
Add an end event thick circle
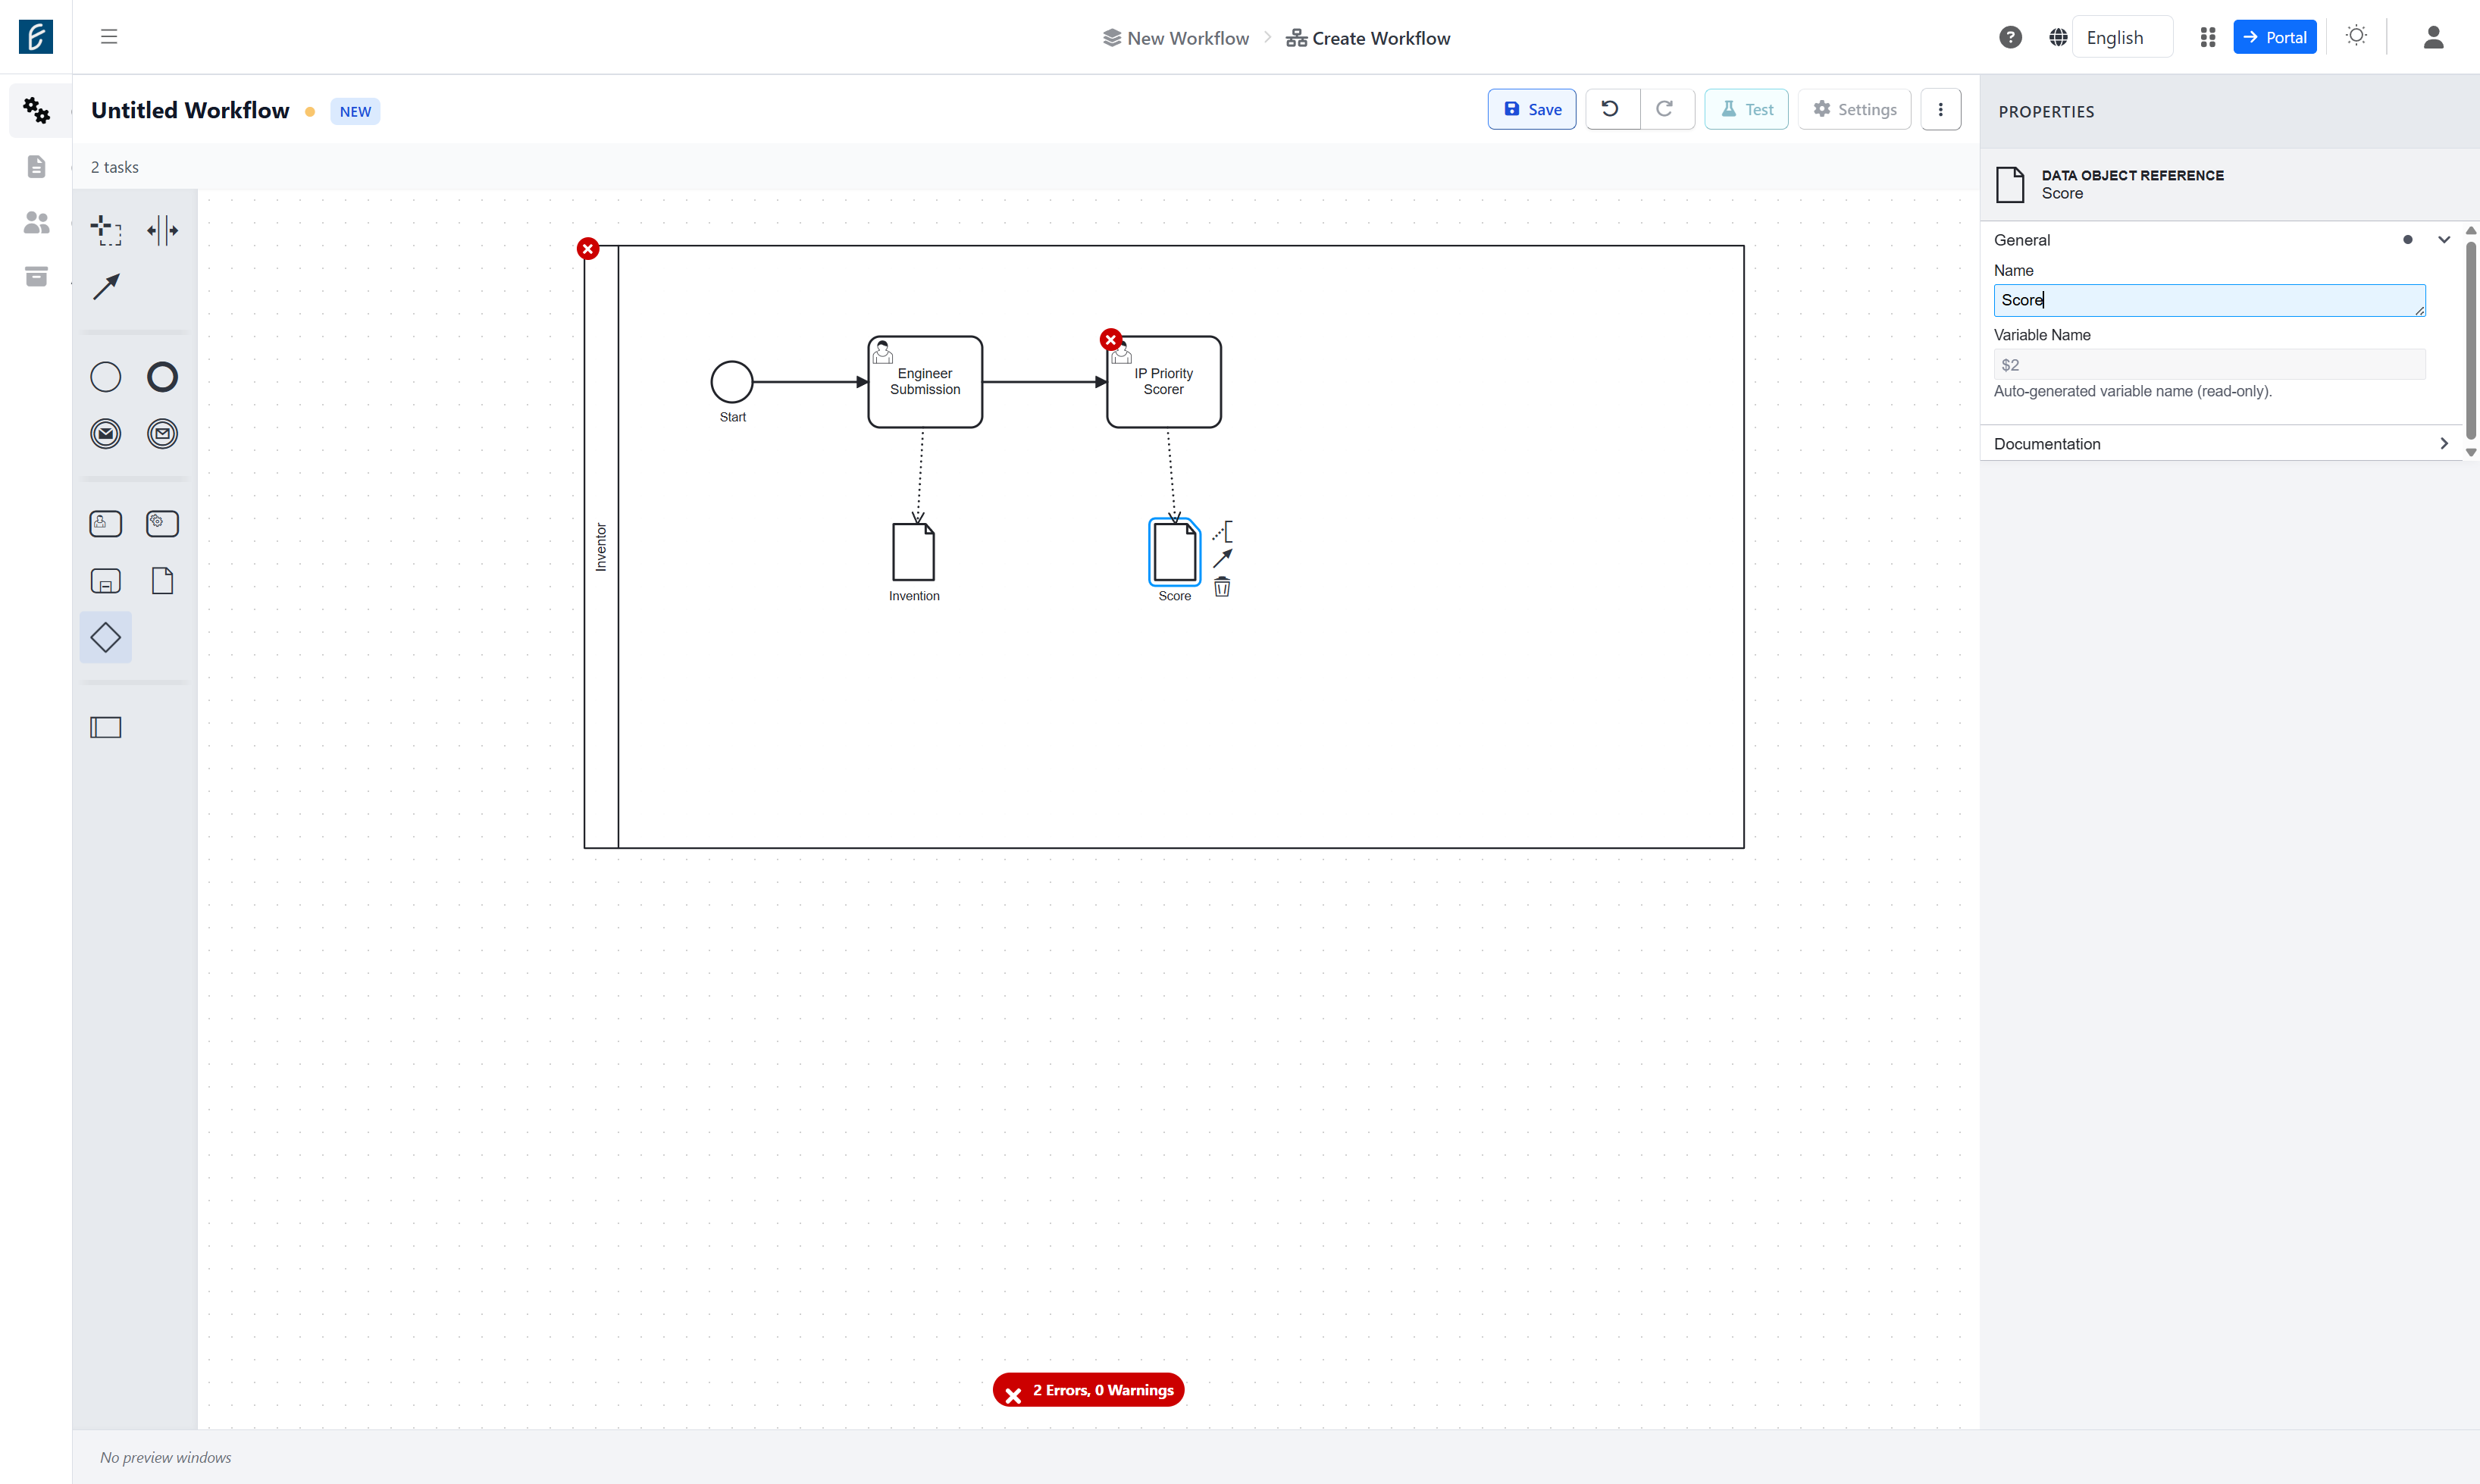tap(162, 377)
